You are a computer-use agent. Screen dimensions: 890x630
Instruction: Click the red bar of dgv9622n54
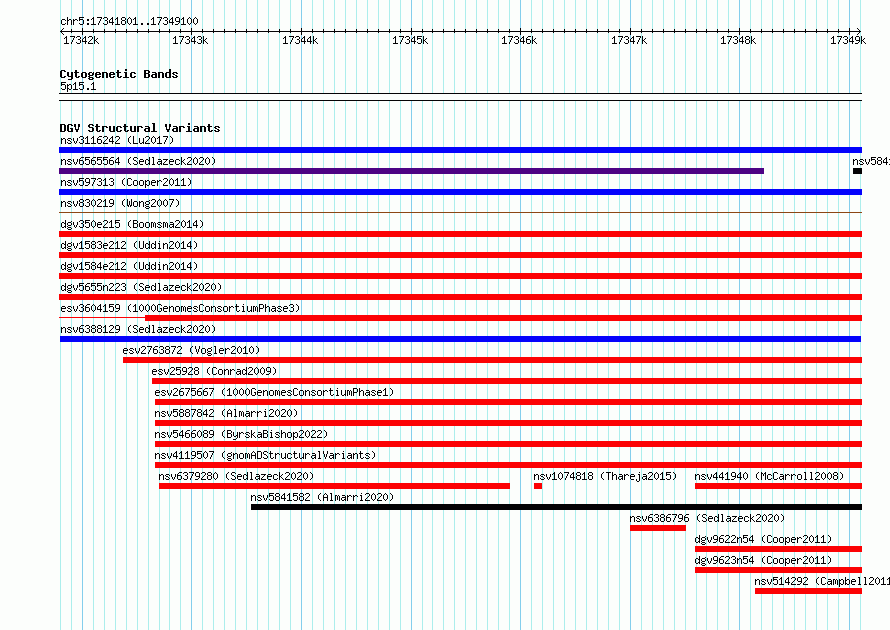[x=778, y=549]
